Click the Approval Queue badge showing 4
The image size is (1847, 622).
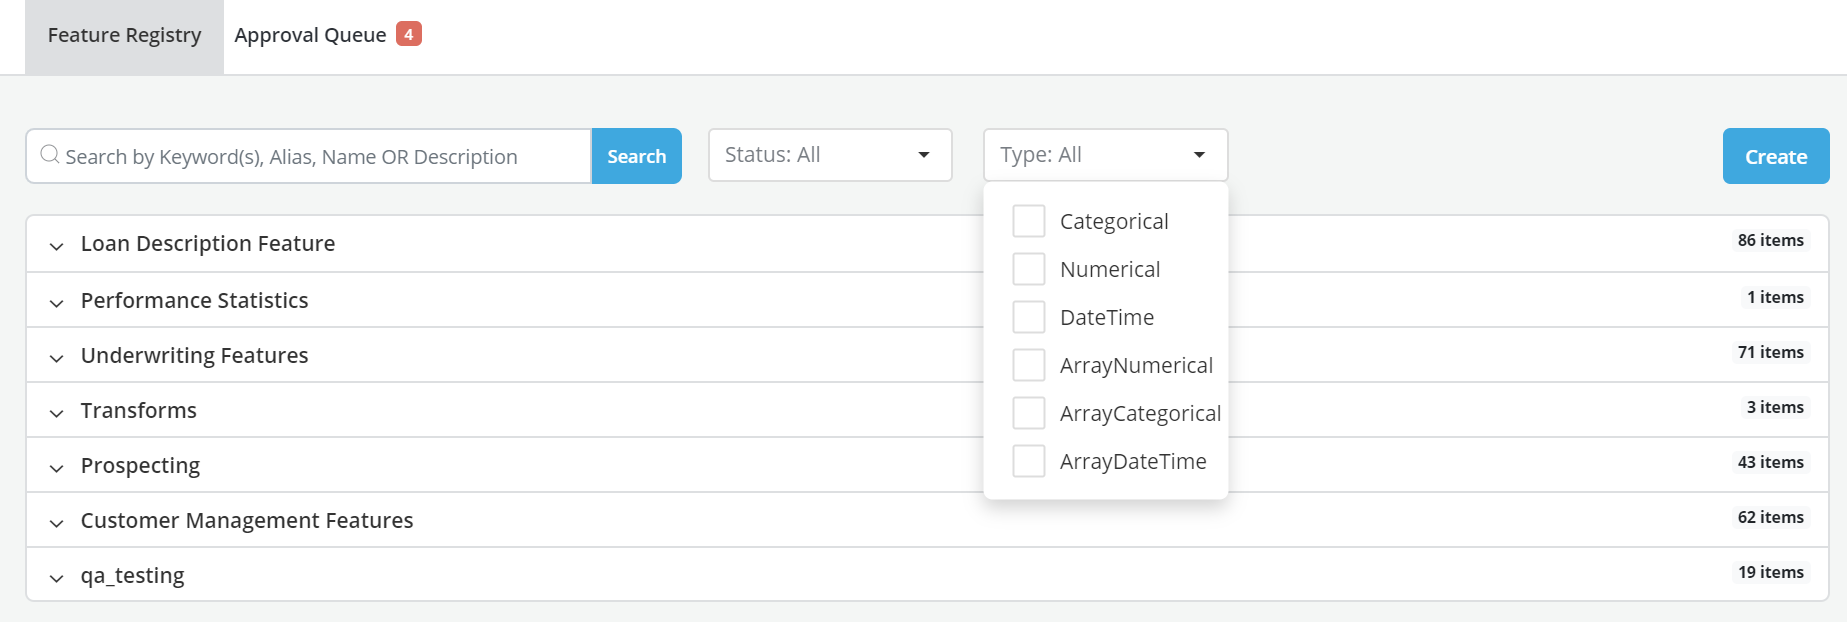(408, 34)
